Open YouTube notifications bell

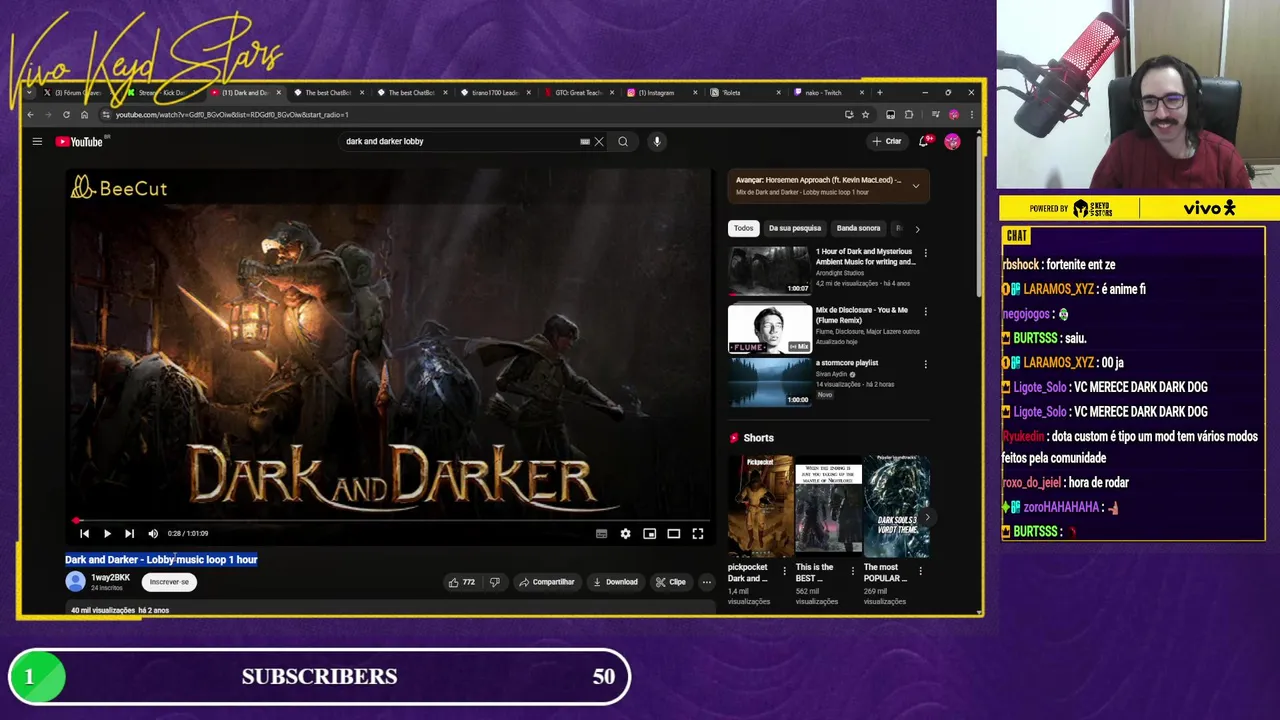[925, 142]
